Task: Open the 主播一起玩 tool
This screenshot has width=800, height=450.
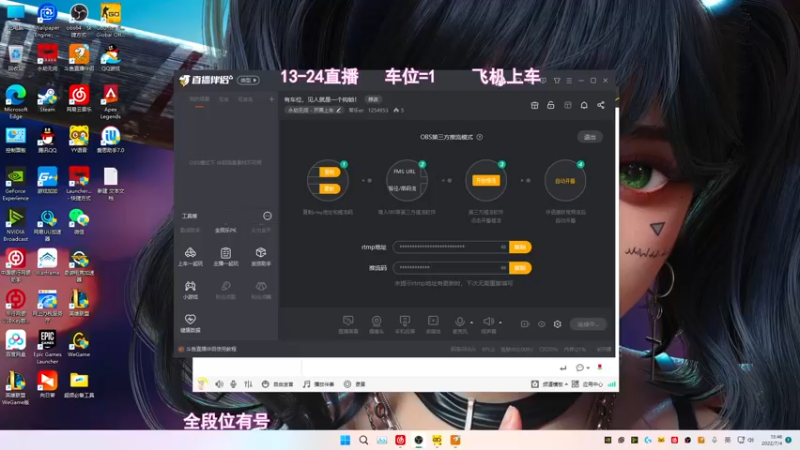Action: 226,257
